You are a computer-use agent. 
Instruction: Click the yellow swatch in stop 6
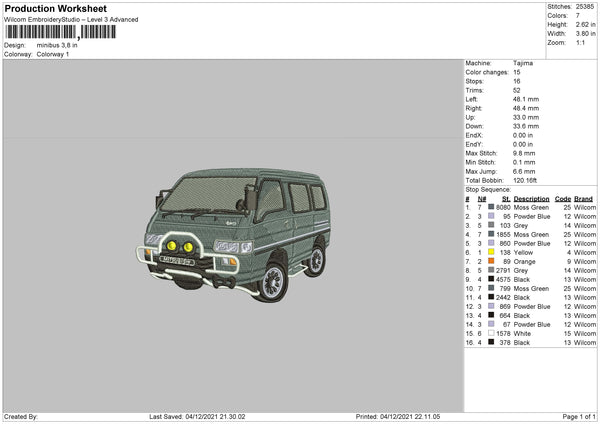(x=491, y=252)
